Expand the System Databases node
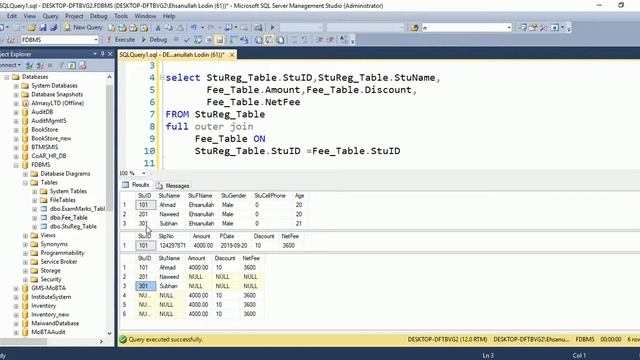The height and width of the screenshot is (360, 640). click(x=16, y=86)
